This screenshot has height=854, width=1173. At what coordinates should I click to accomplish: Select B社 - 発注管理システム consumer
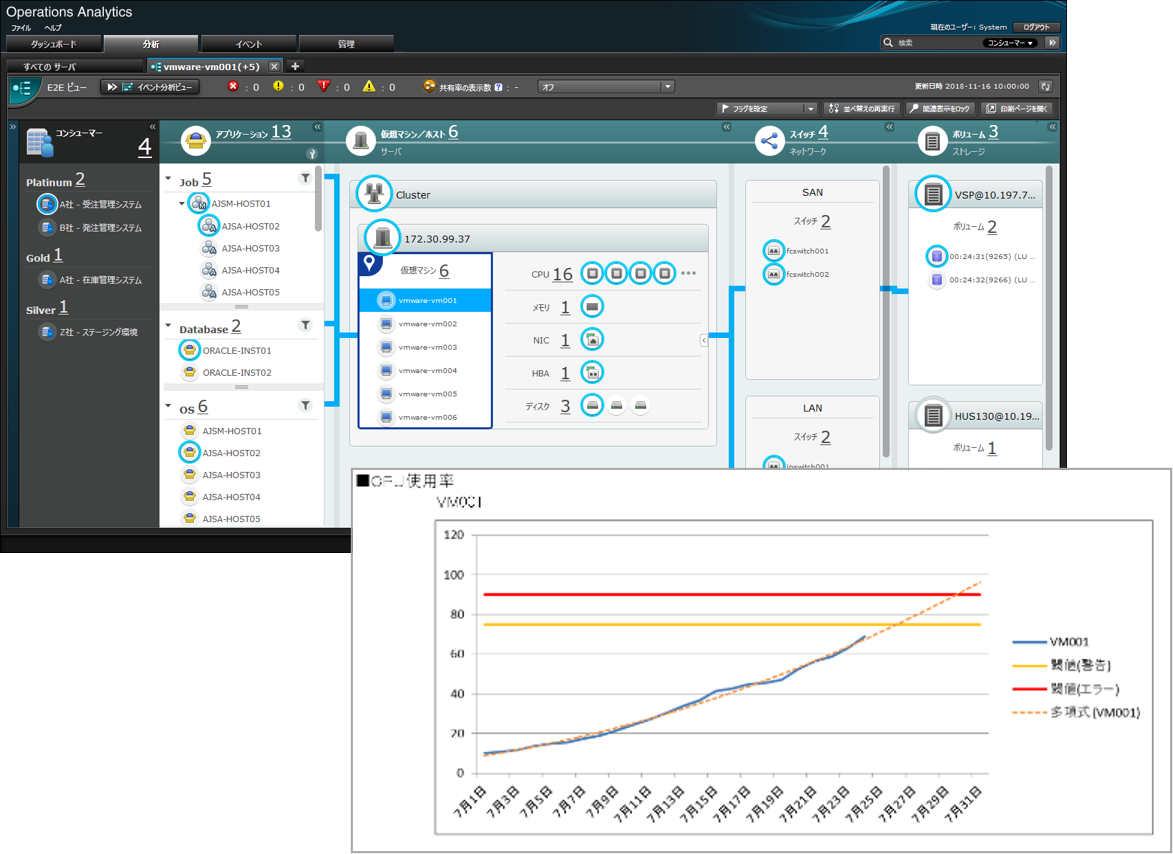[x=90, y=227]
